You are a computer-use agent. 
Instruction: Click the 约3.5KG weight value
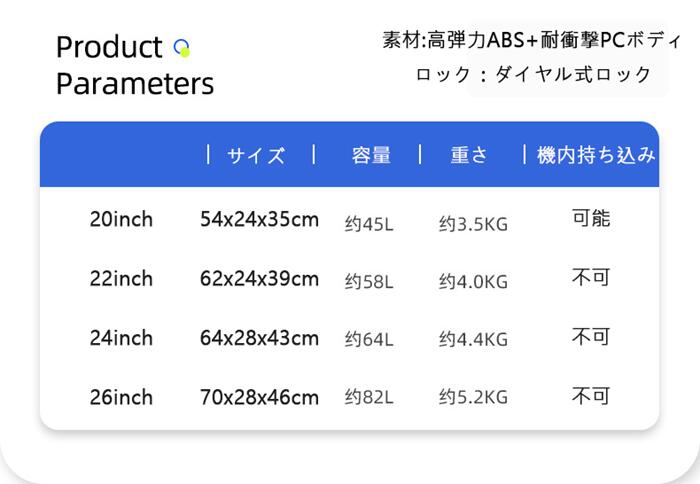[473, 224]
